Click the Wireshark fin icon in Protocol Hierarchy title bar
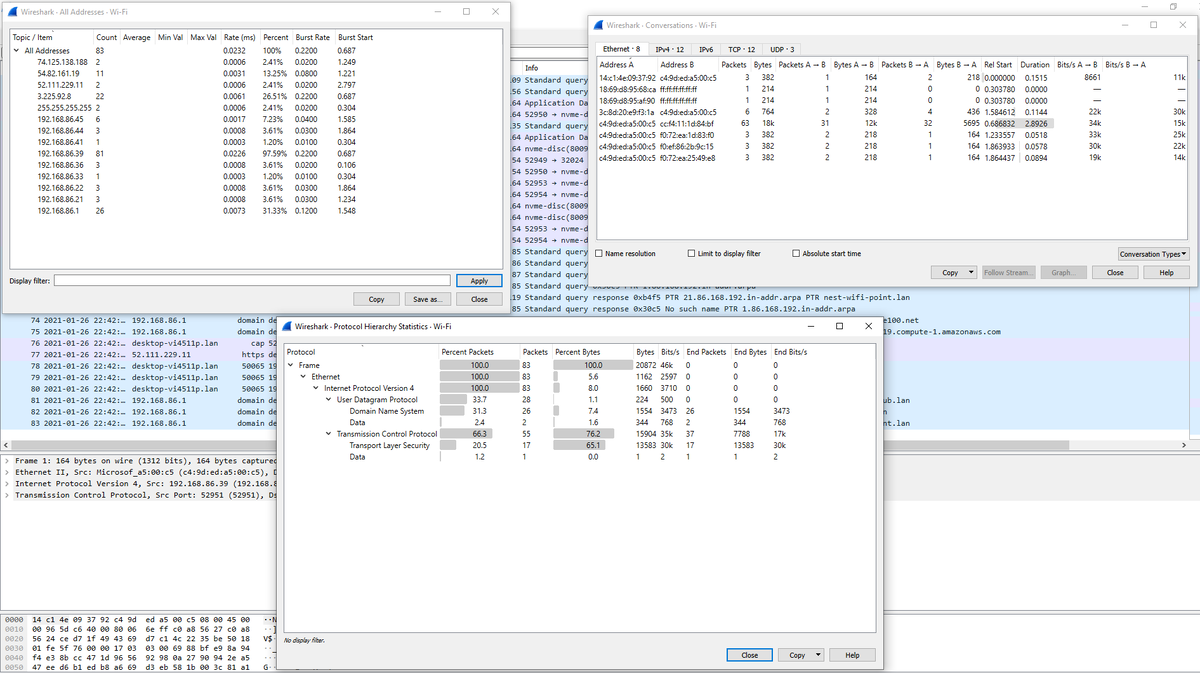This screenshot has height=673, width=1200. [x=287, y=326]
